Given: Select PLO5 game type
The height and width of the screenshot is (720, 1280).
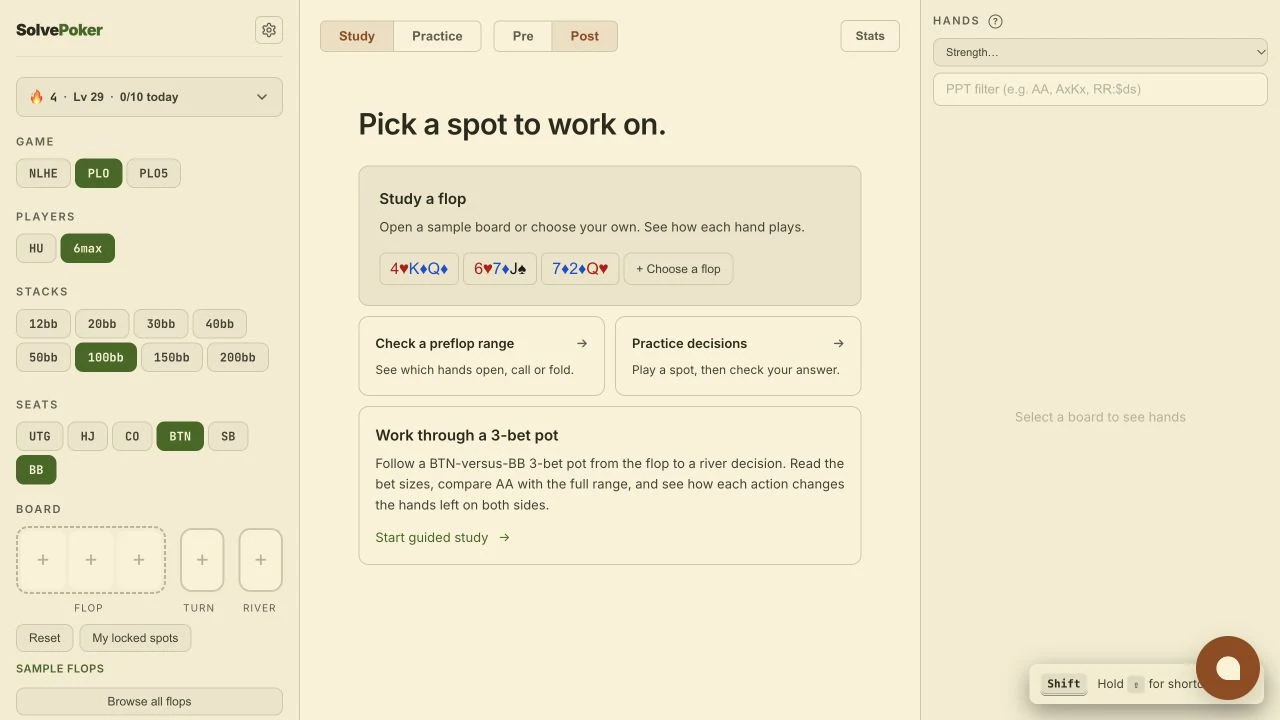Looking at the screenshot, I should point(154,173).
